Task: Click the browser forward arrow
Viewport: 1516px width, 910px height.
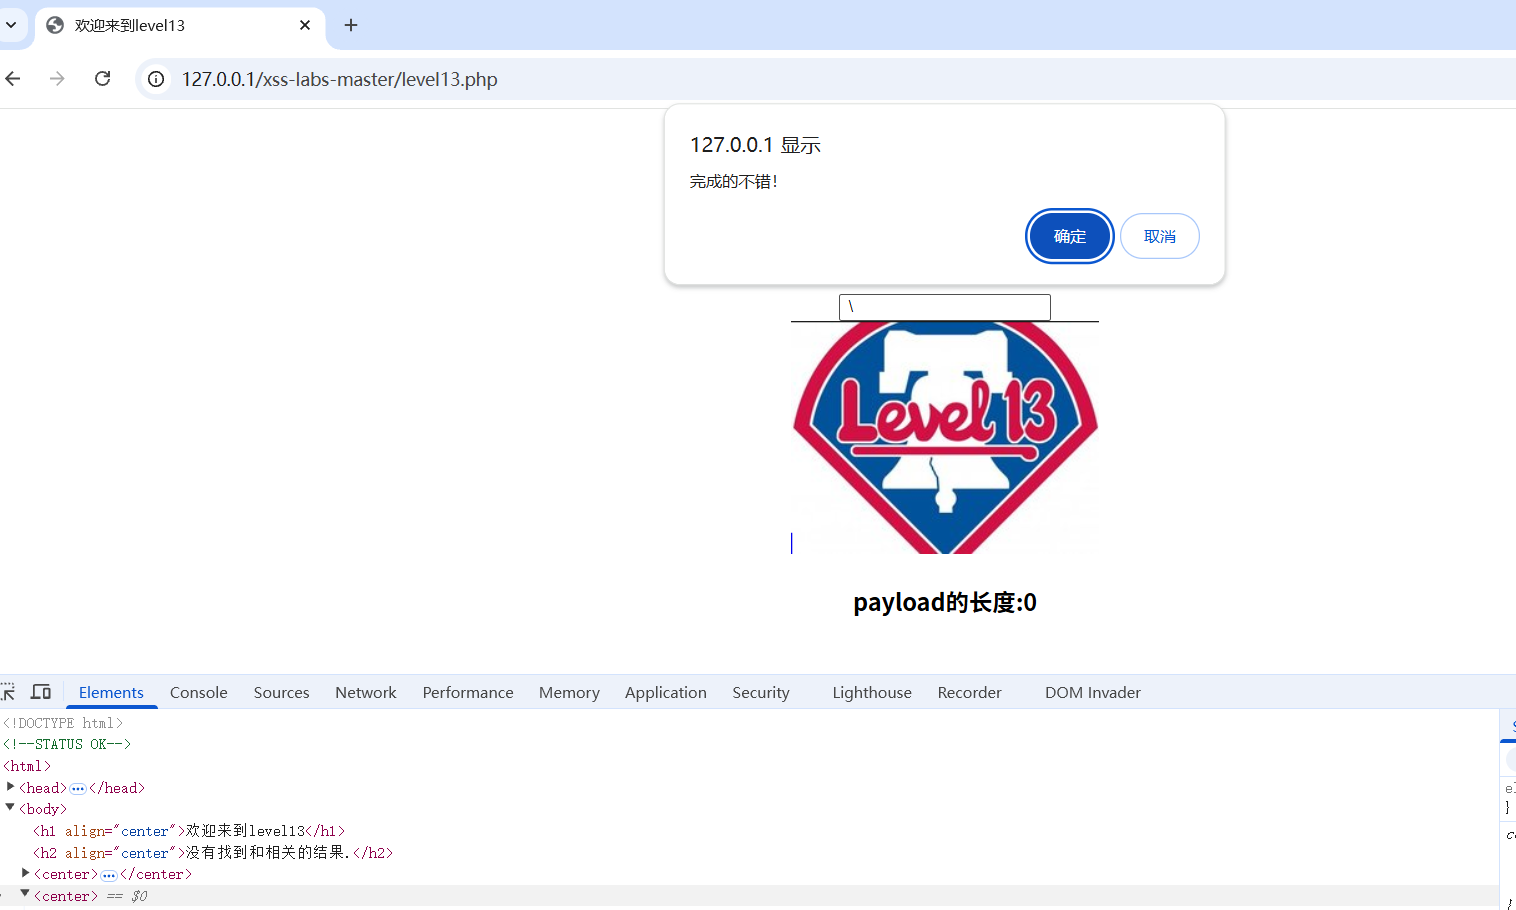Action: [57, 79]
